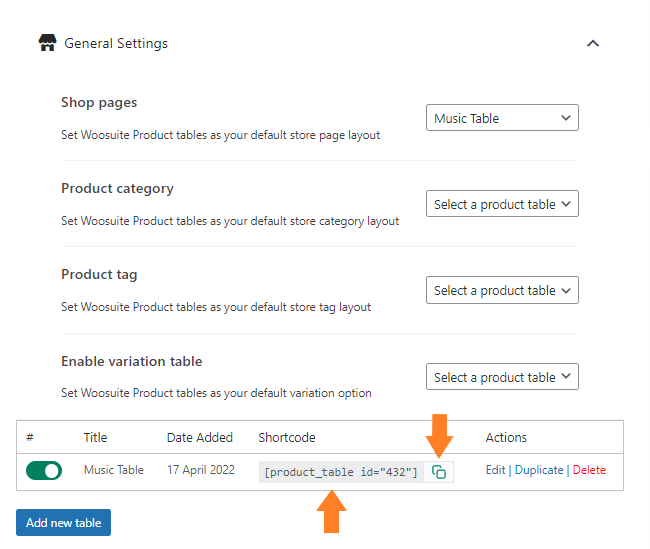Viewport: 650px width, 549px height.
Task: Click the Title column header
Action: [x=95, y=437]
